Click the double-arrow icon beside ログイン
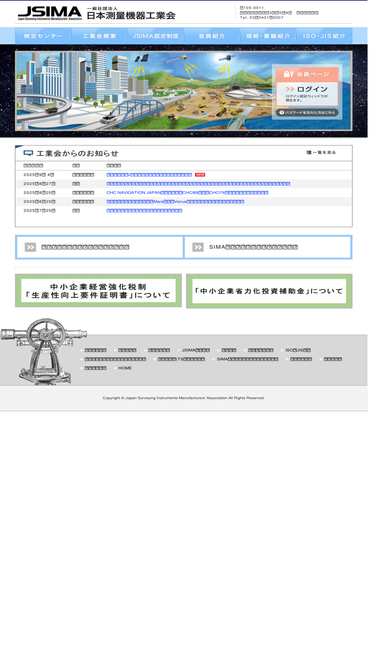Viewport: 375px width, 667px height. 290,89
